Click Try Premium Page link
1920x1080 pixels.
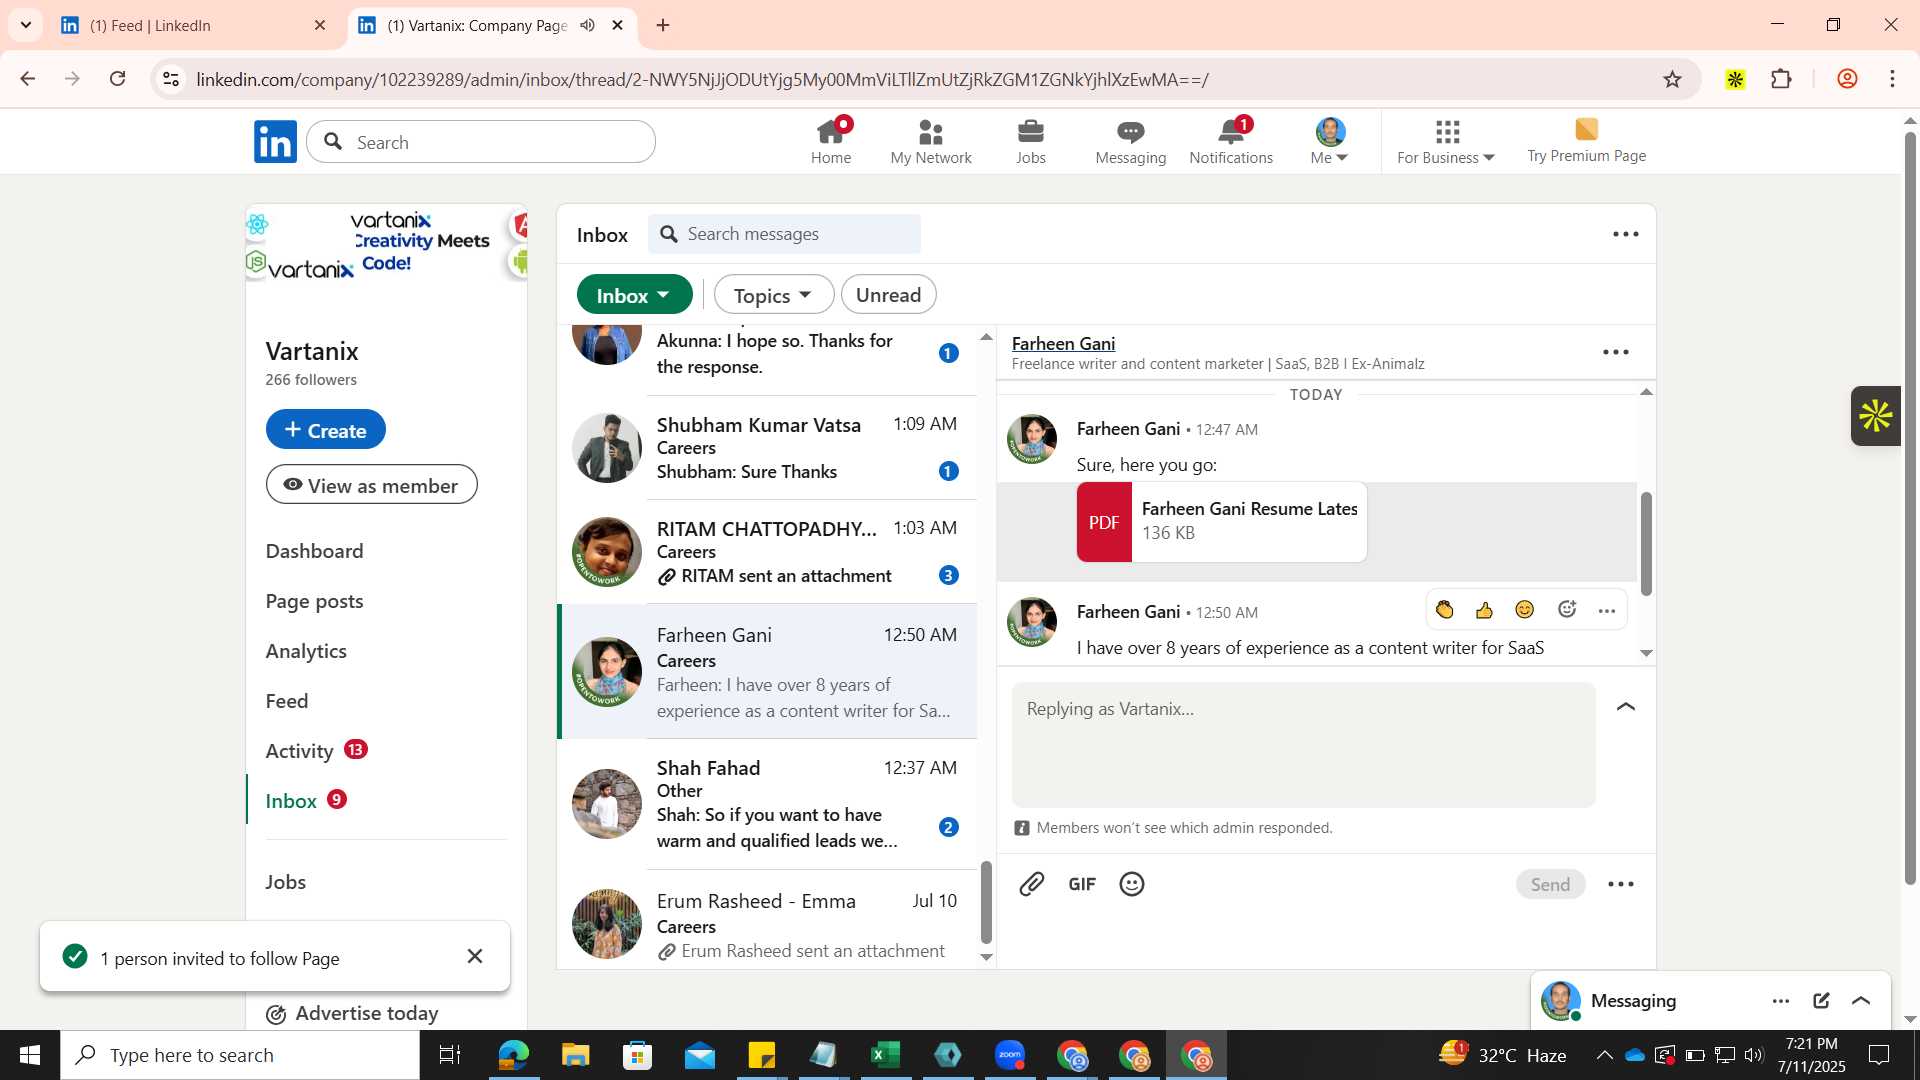tap(1586, 142)
